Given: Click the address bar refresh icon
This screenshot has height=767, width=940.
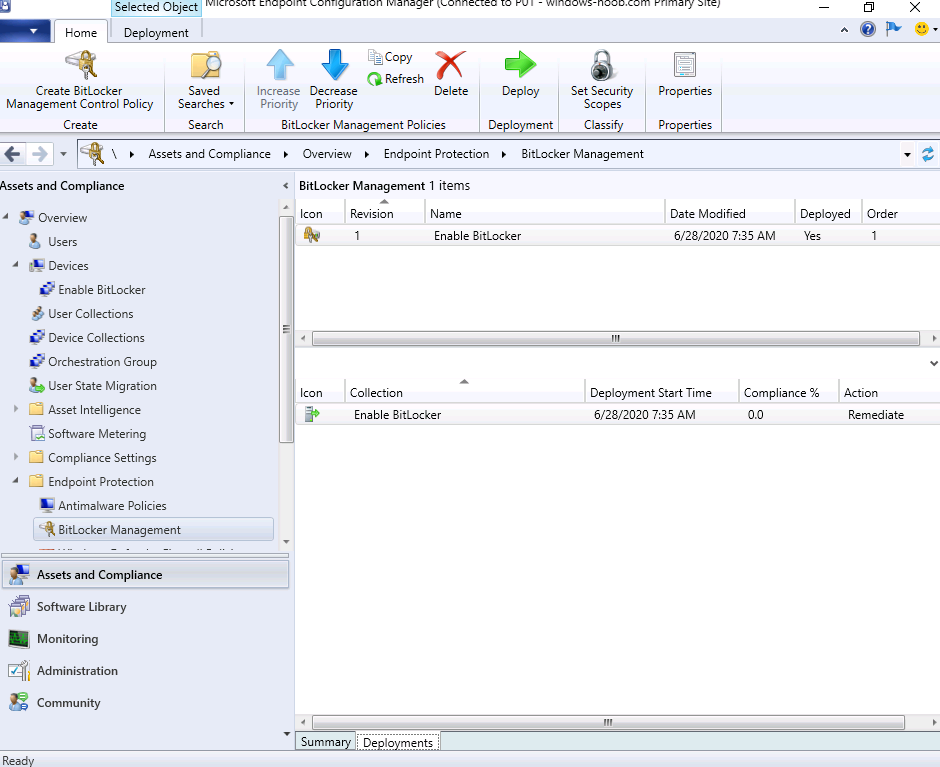Looking at the screenshot, I should (x=927, y=154).
